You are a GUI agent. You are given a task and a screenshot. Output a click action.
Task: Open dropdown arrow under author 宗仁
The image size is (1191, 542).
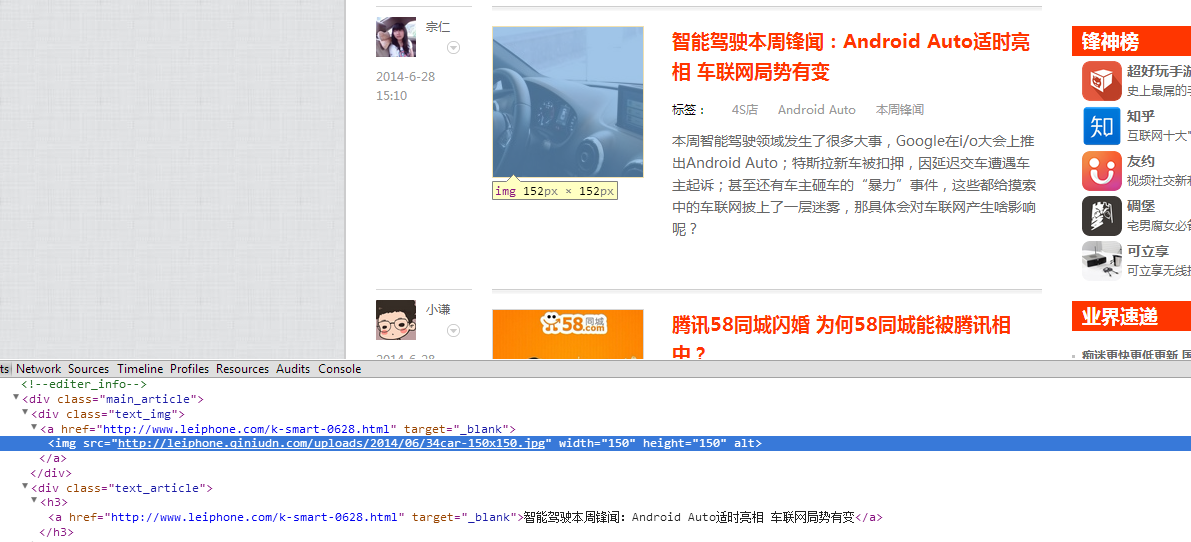pyautogui.click(x=453, y=48)
